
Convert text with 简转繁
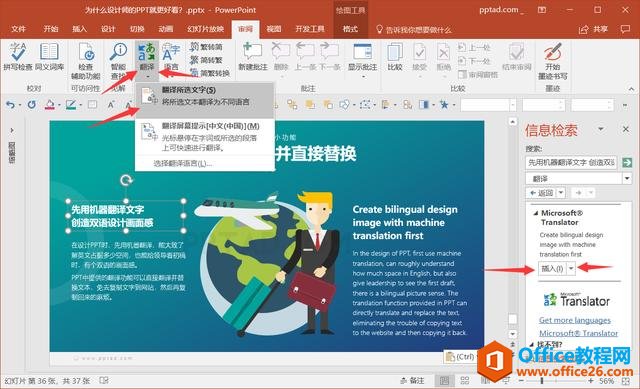207,60
